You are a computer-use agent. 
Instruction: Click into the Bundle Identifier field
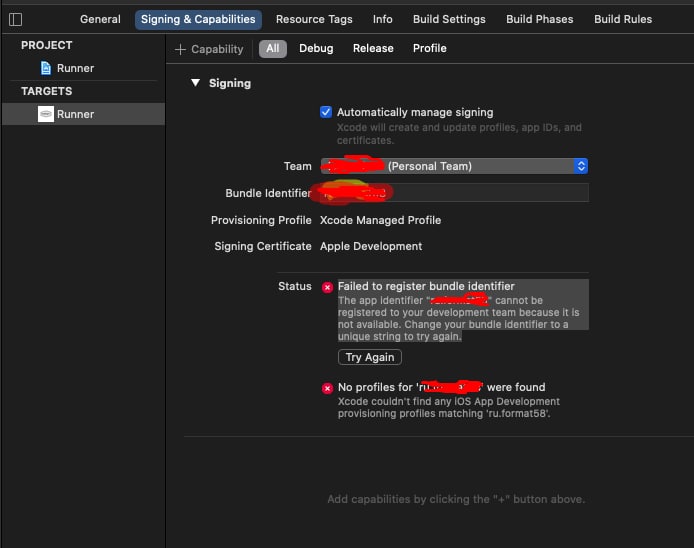point(454,193)
